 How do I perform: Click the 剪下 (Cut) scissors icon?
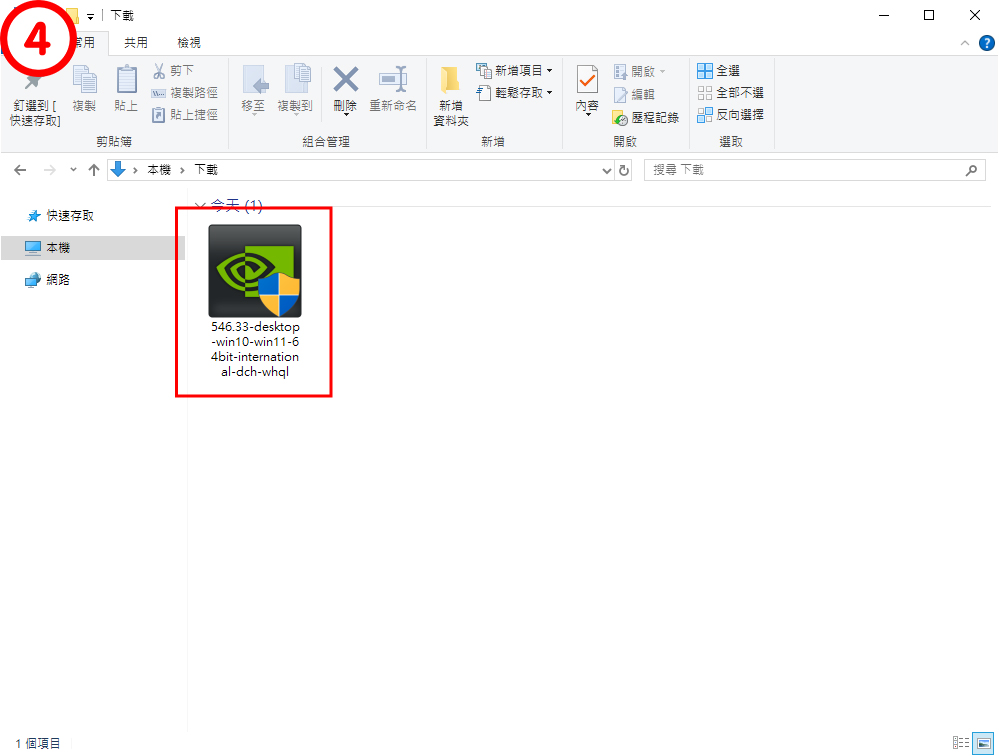click(x=159, y=71)
